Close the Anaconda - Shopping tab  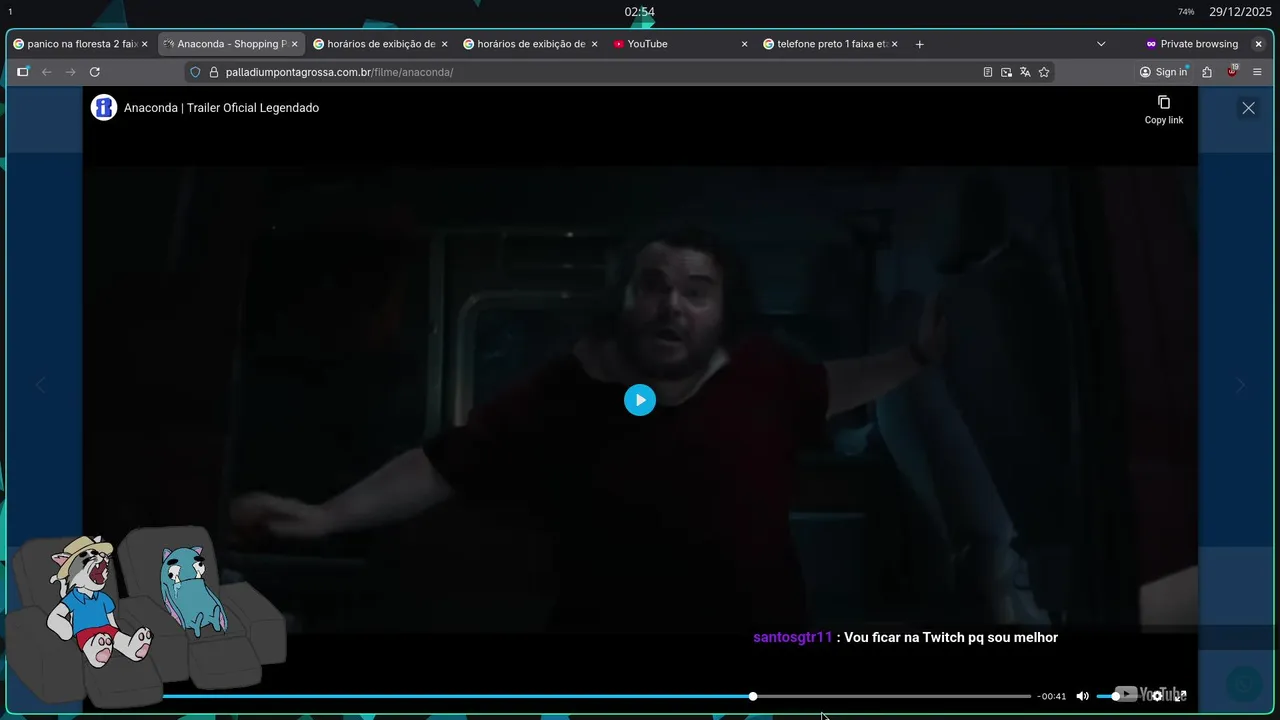(x=294, y=44)
